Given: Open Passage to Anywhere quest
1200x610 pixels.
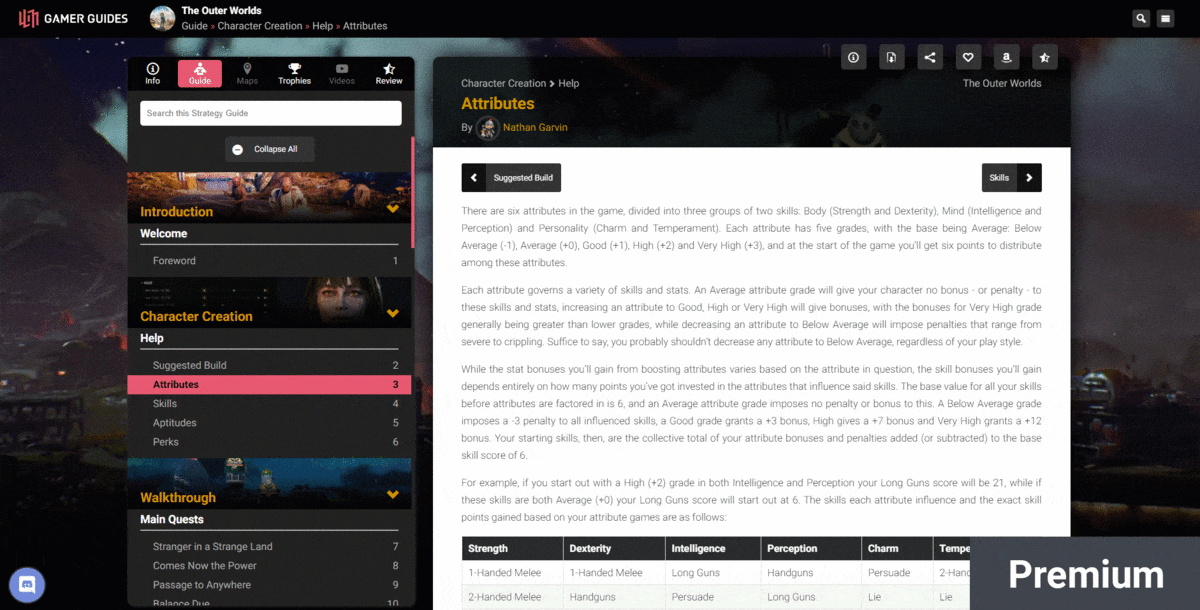Looking at the screenshot, I should (269, 585).
